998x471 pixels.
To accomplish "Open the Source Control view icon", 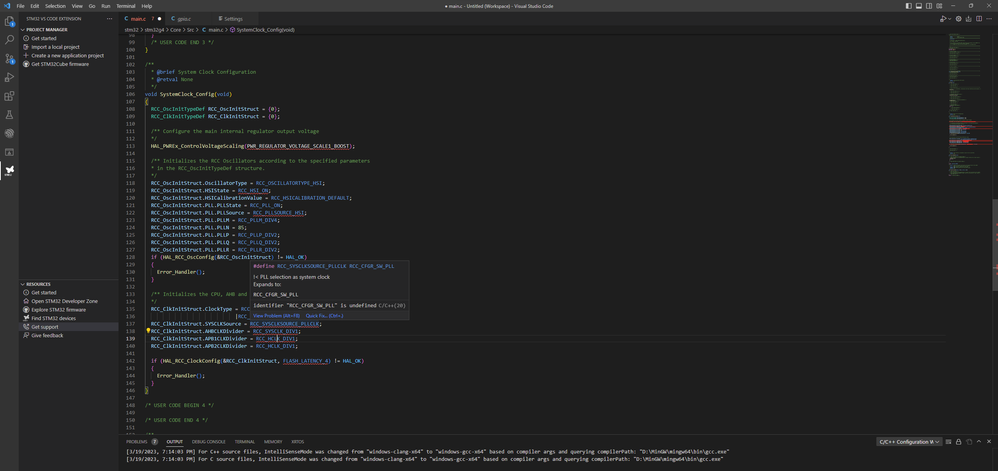I will click(9, 59).
